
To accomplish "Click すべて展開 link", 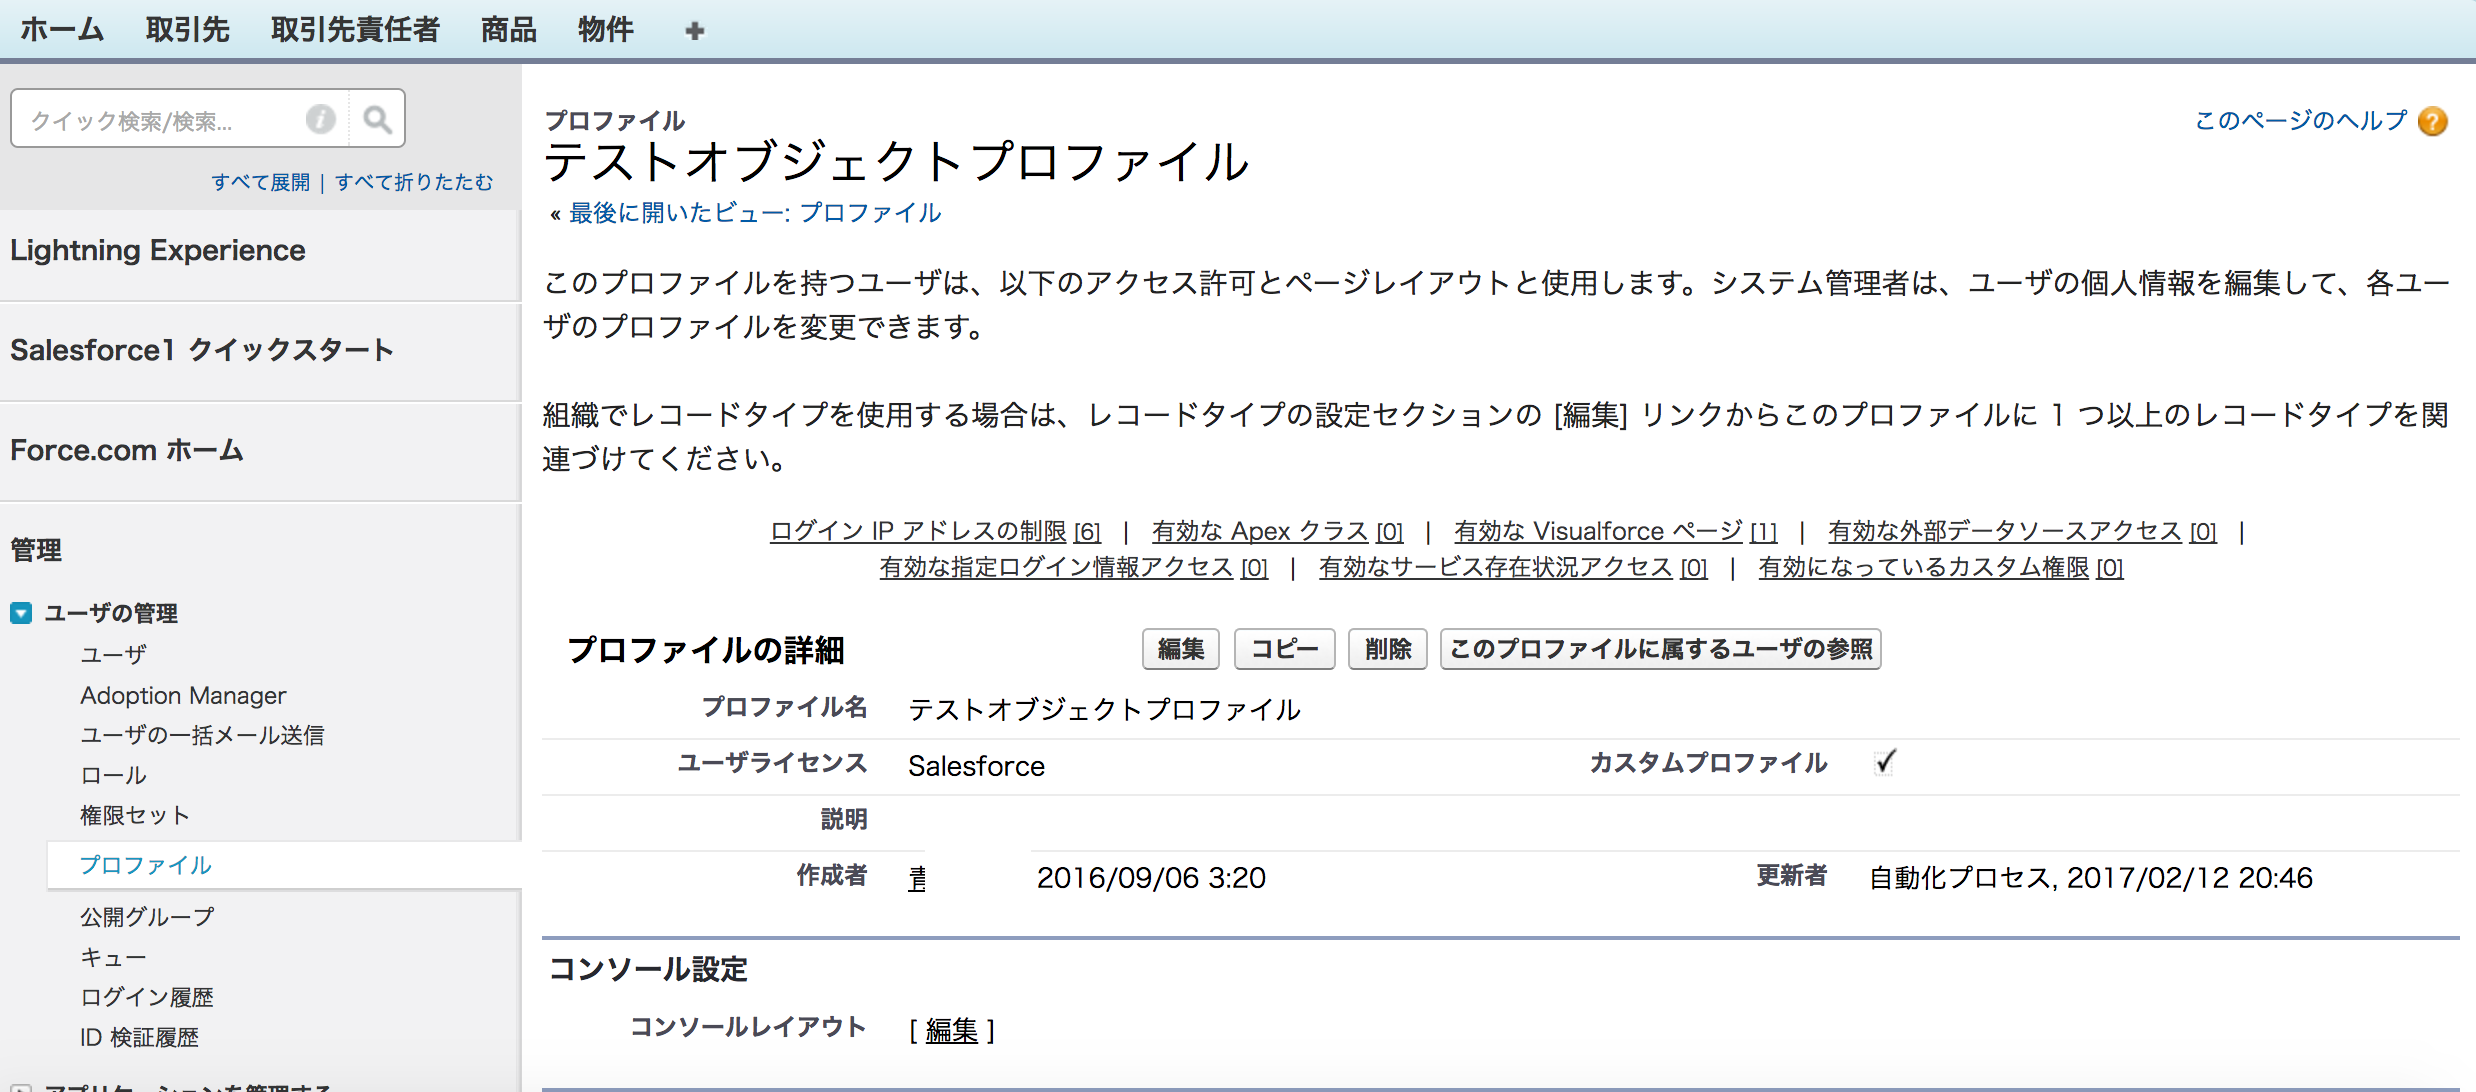I will click(261, 182).
